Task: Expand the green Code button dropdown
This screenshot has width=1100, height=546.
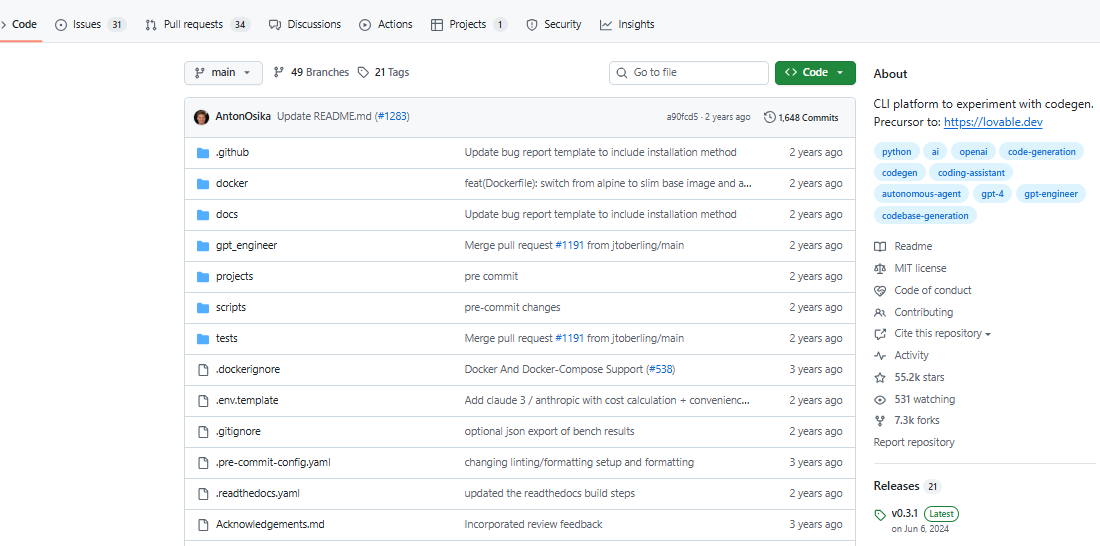Action: point(815,72)
